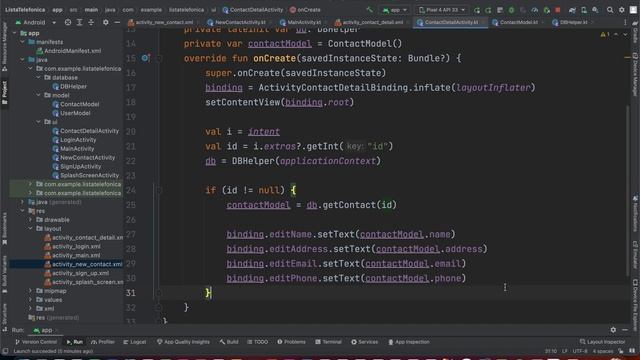Collapse the database package

point(39,78)
